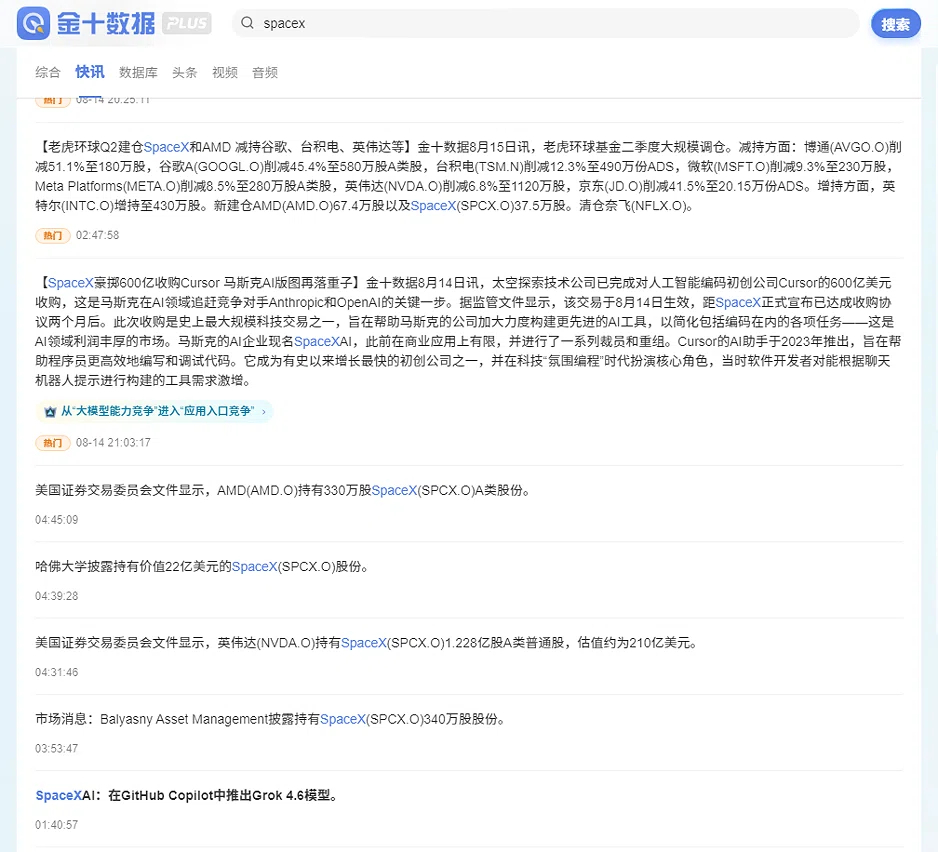The height and width of the screenshot is (852, 938).
Task: Click the SpaceX link in the Grok 4.6 headline
Action: pyautogui.click(x=59, y=796)
